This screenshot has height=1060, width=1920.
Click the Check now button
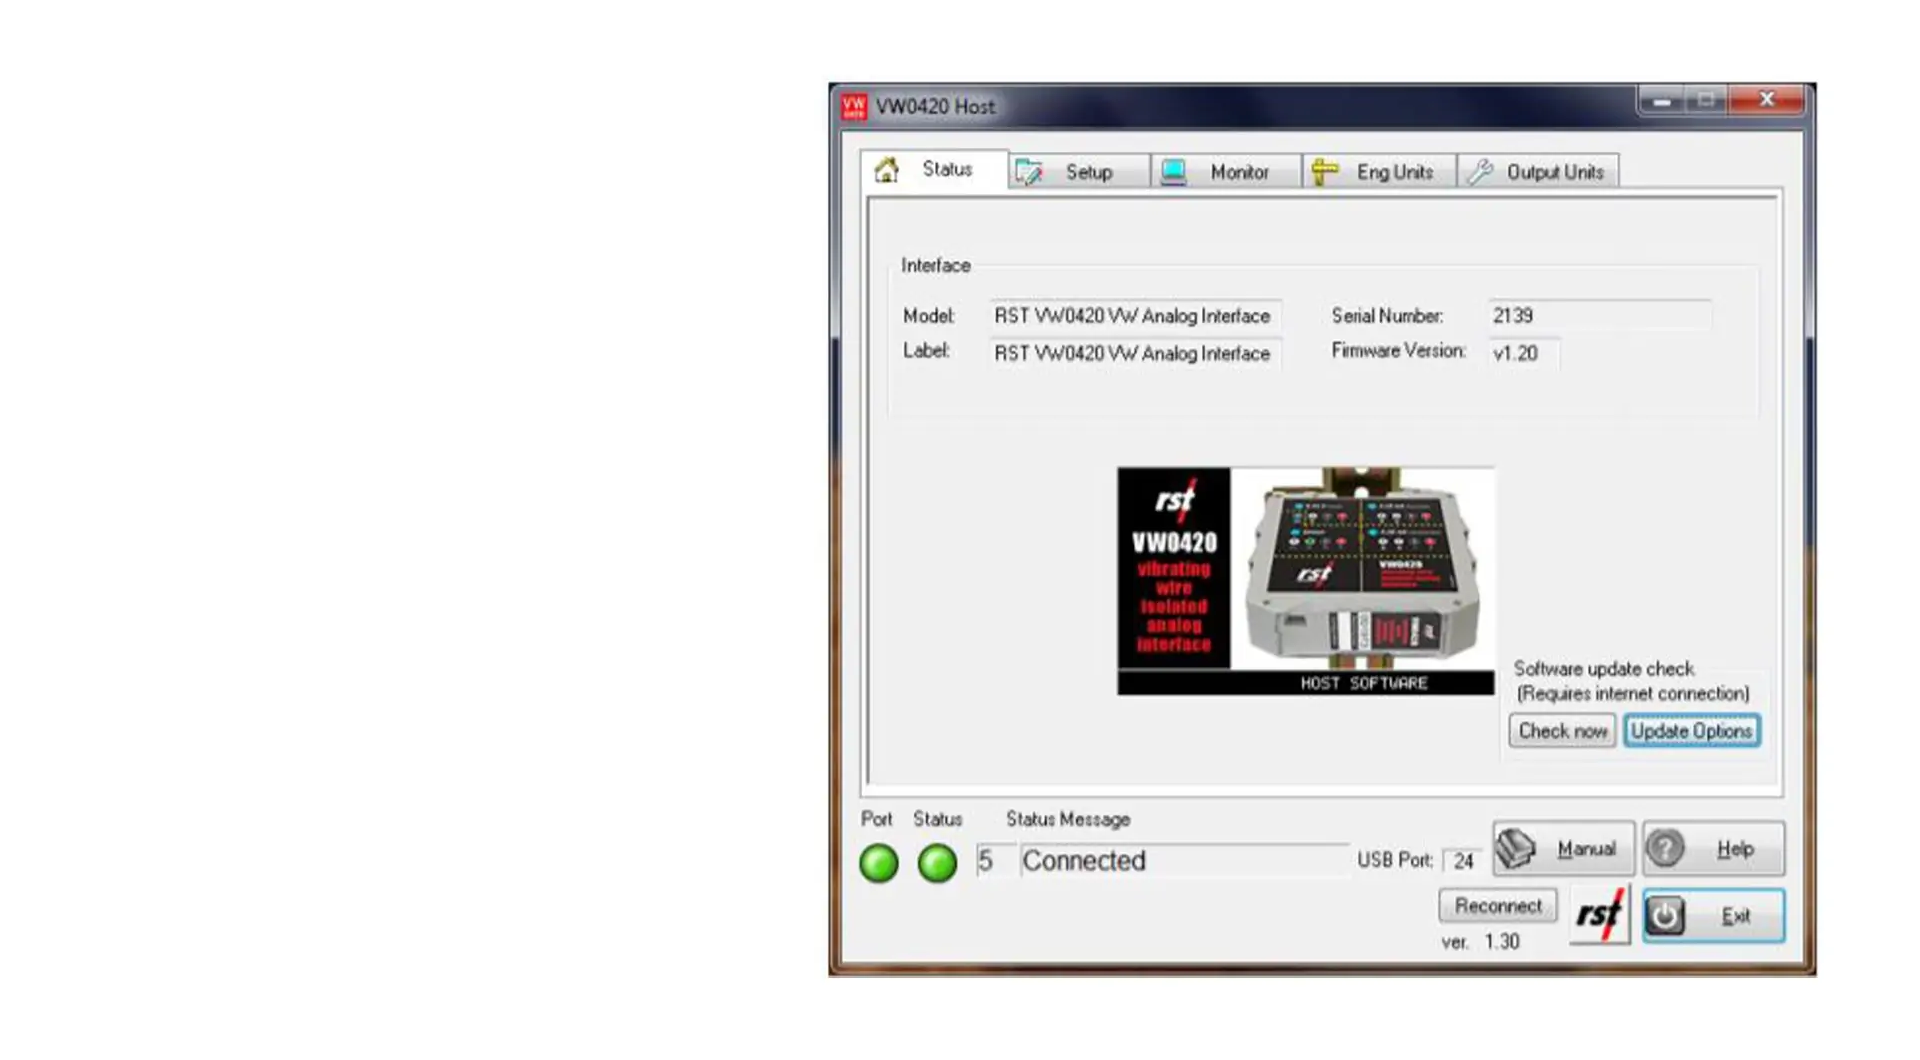point(1562,731)
